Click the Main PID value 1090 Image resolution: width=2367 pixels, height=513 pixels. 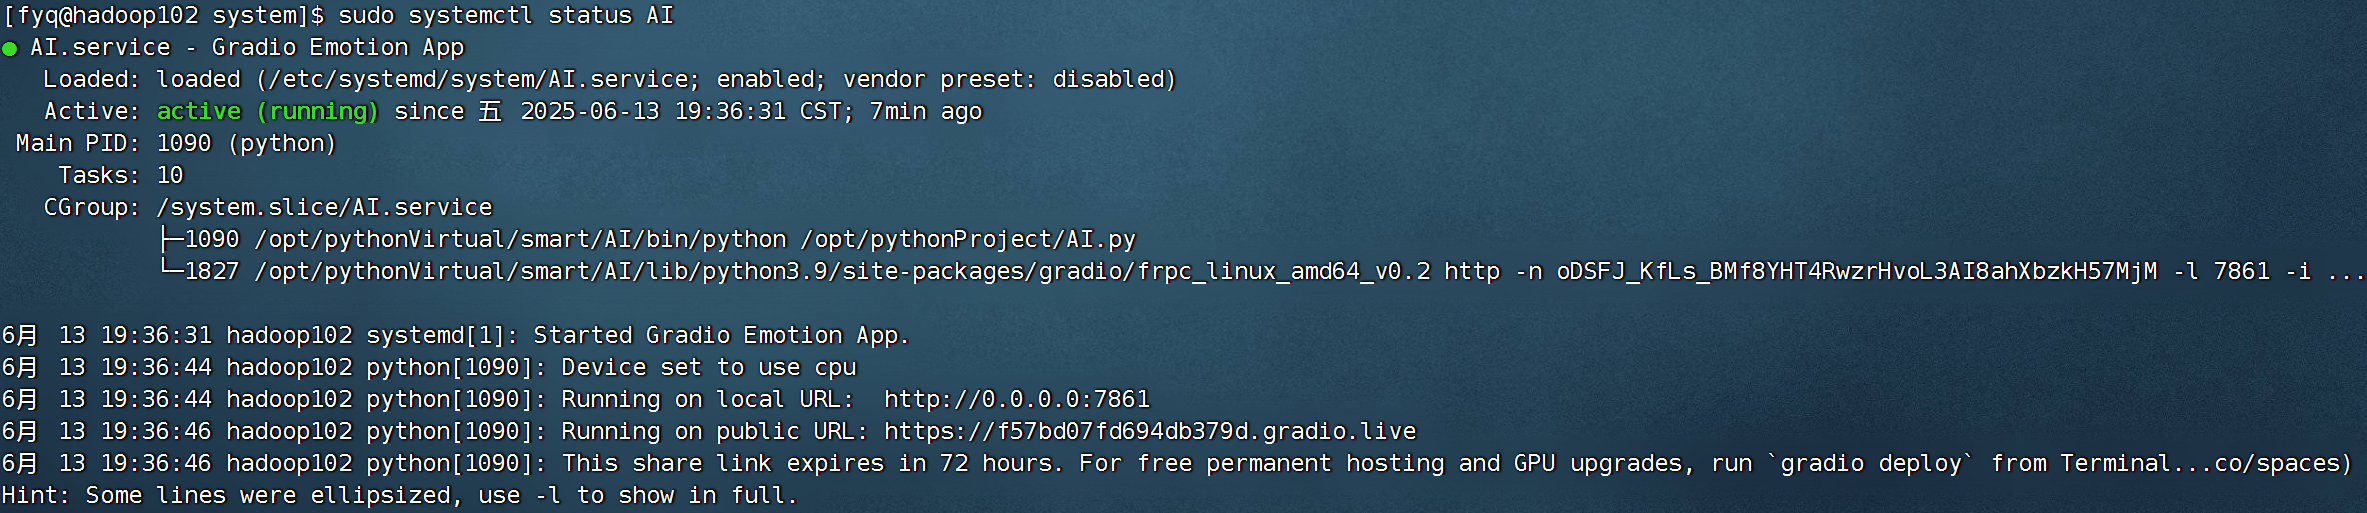pyautogui.click(x=184, y=143)
